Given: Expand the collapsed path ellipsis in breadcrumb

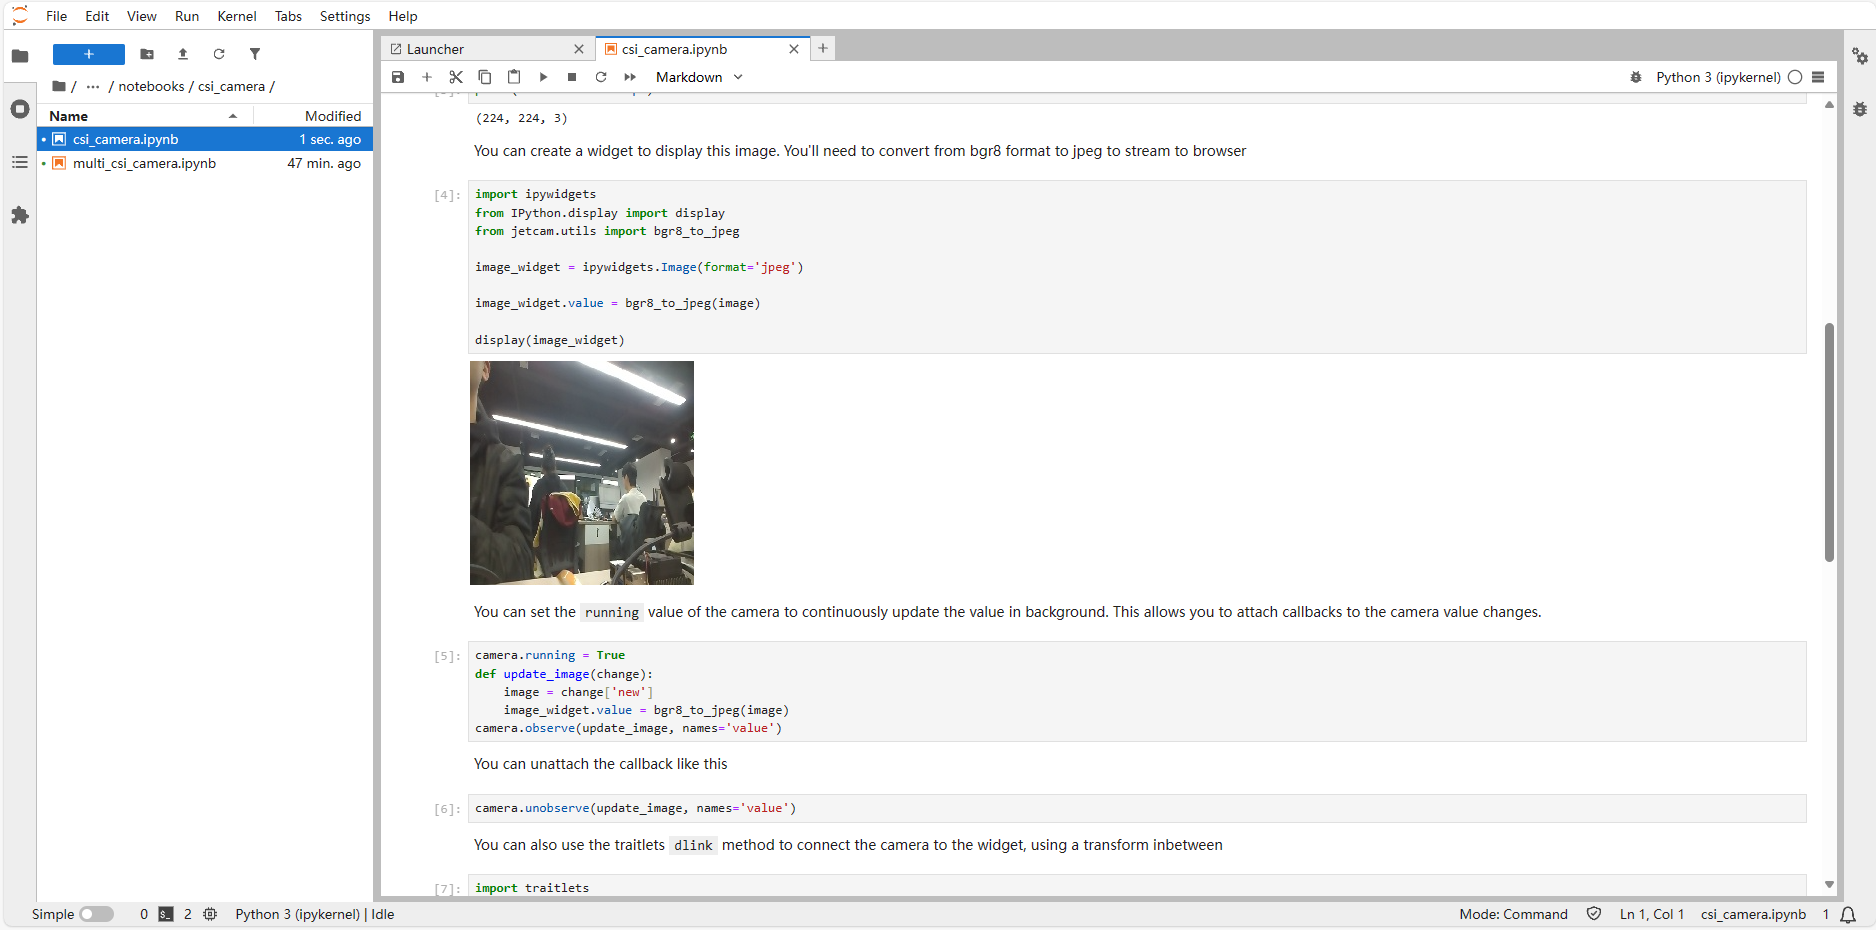Looking at the screenshot, I should 93,87.
